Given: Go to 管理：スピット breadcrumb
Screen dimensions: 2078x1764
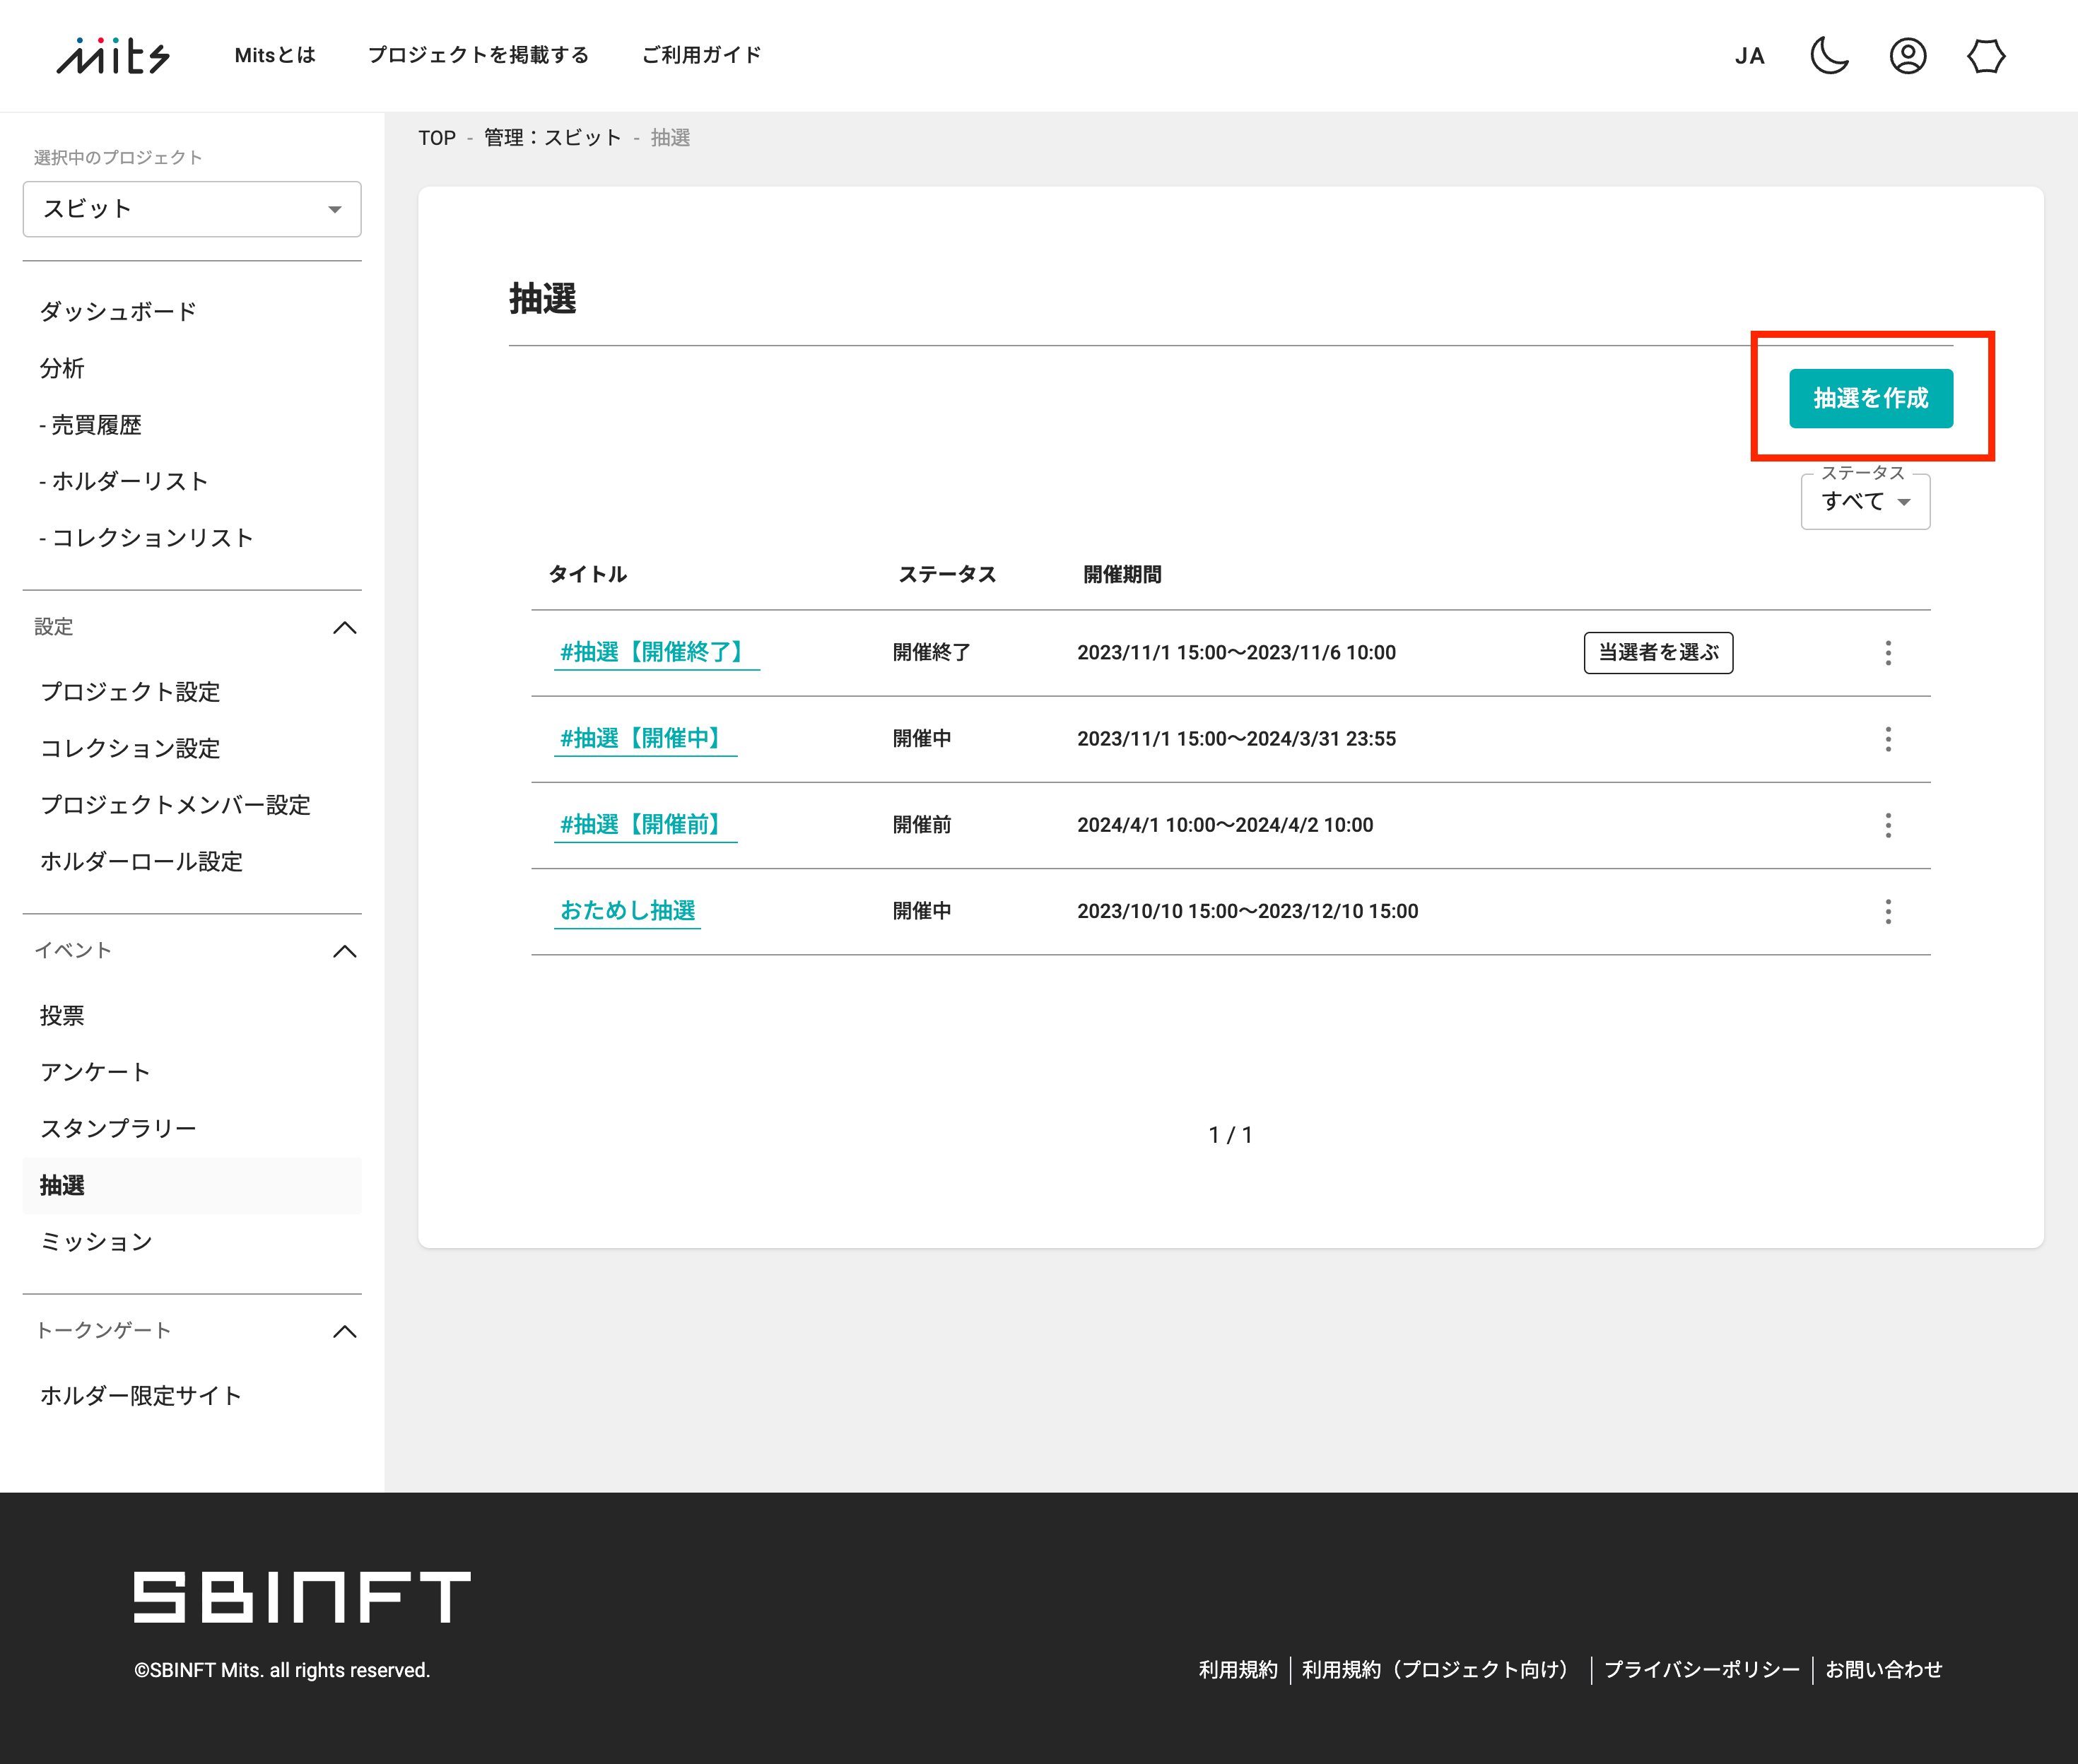Looking at the screenshot, I should pyautogui.click(x=553, y=138).
